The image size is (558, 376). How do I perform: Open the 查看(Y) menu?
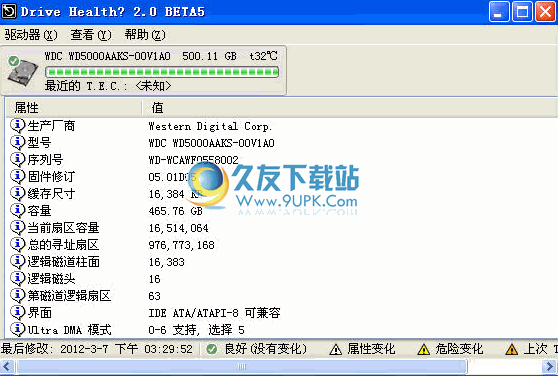[91, 35]
